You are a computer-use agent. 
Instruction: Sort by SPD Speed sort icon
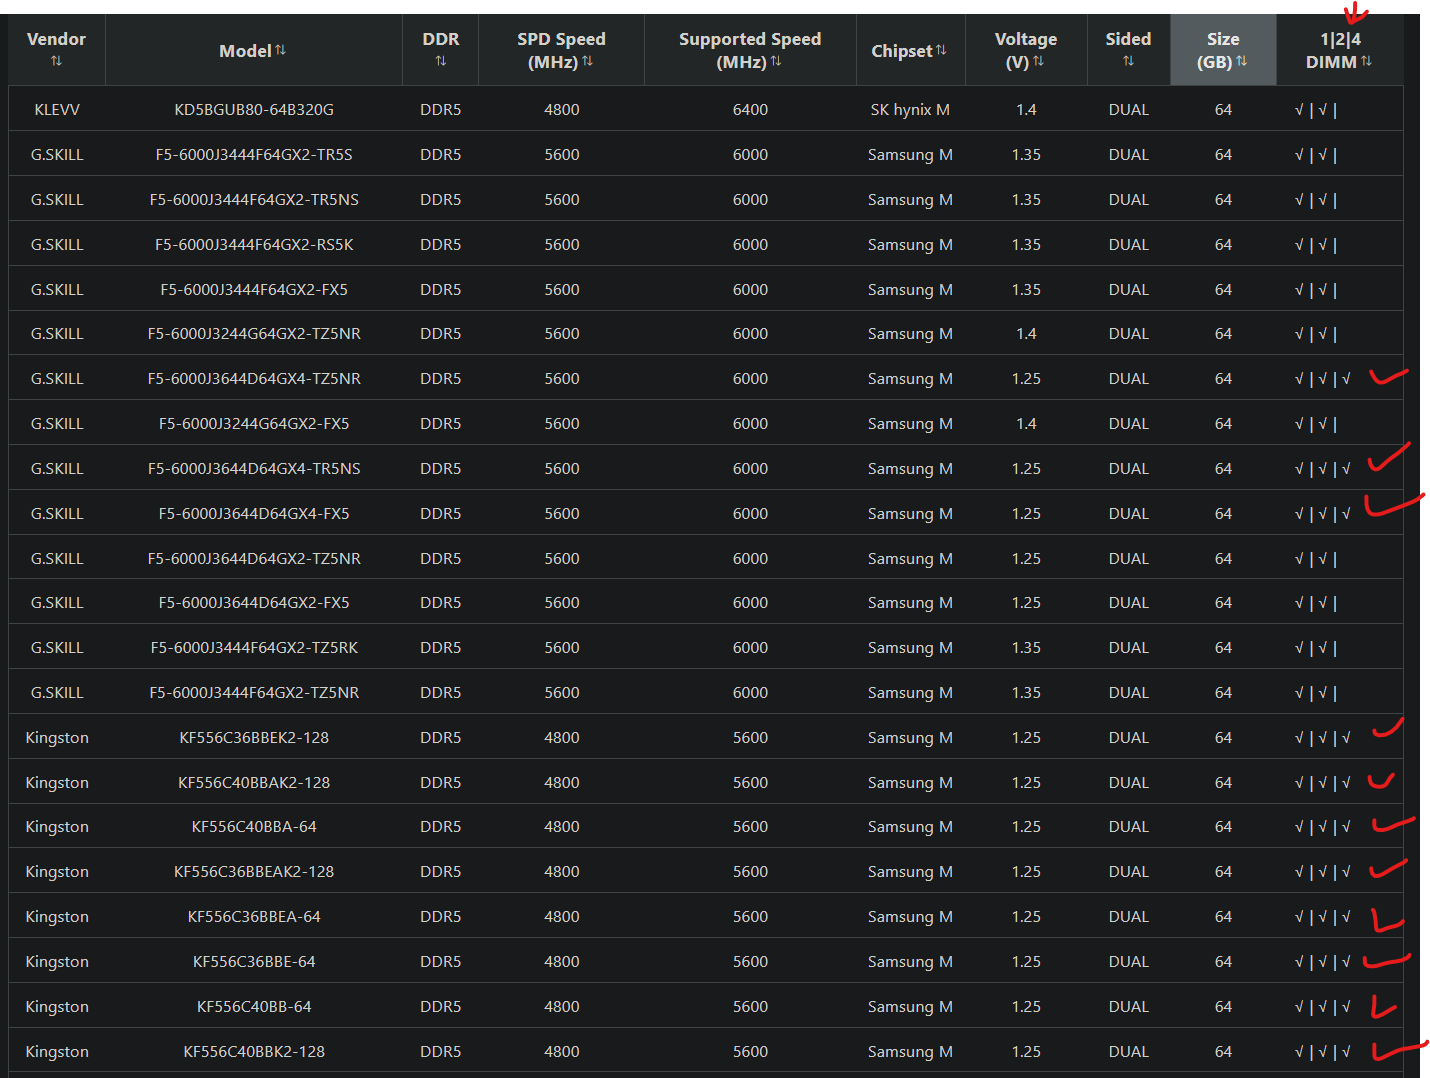coord(587,61)
